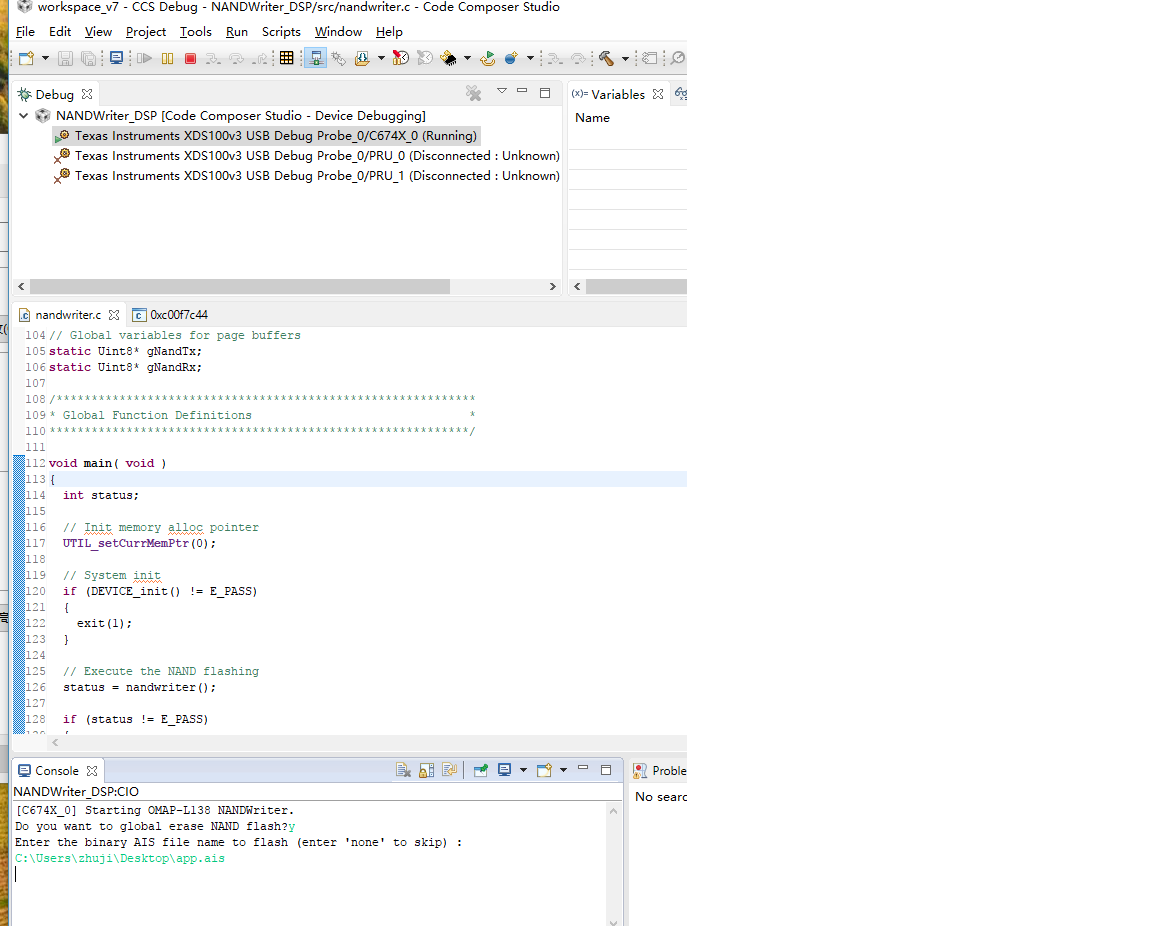Toggle the Scroll Lock console icon
This screenshot has width=1152, height=926.
[x=426, y=770]
